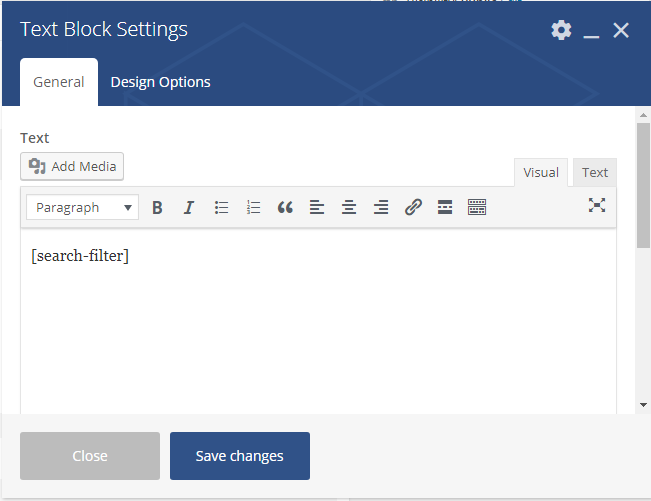Open the Paragraph format dropdown
Screen dimensions: 651x501
pos(82,208)
